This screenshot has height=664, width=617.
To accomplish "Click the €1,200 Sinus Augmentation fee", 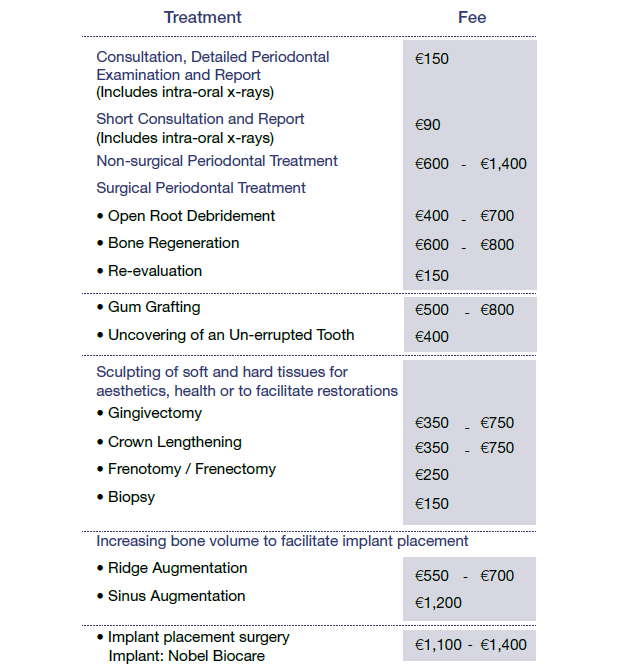I will [438, 603].
